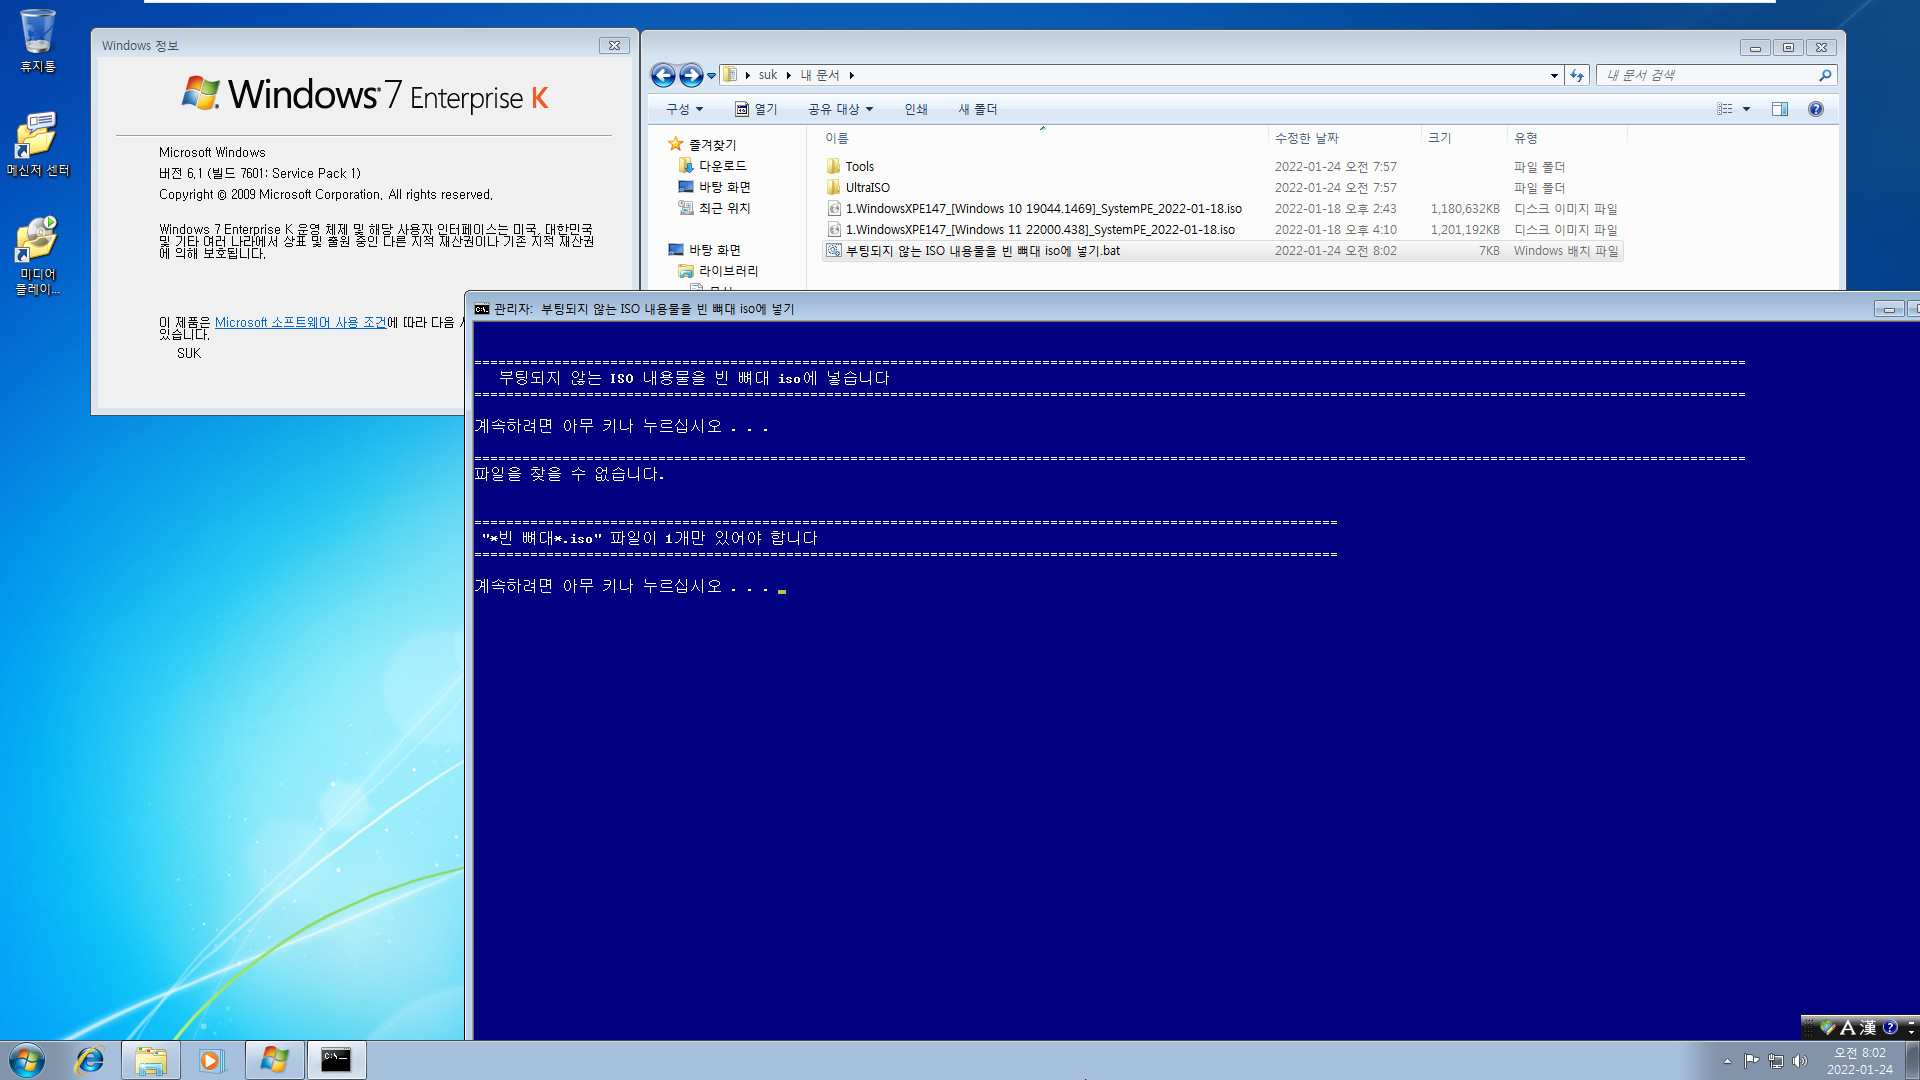Select 최근 위치 in navigation pane

click(x=714, y=208)
